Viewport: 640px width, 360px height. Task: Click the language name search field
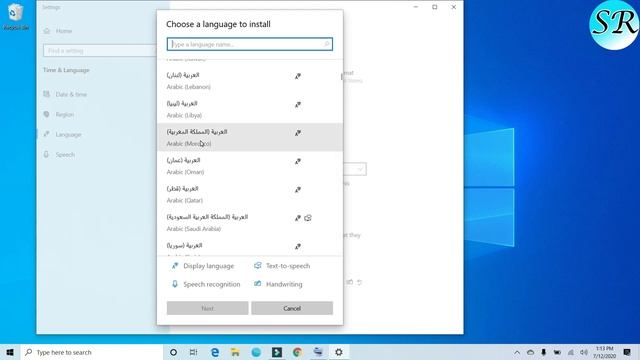point(249,44)
